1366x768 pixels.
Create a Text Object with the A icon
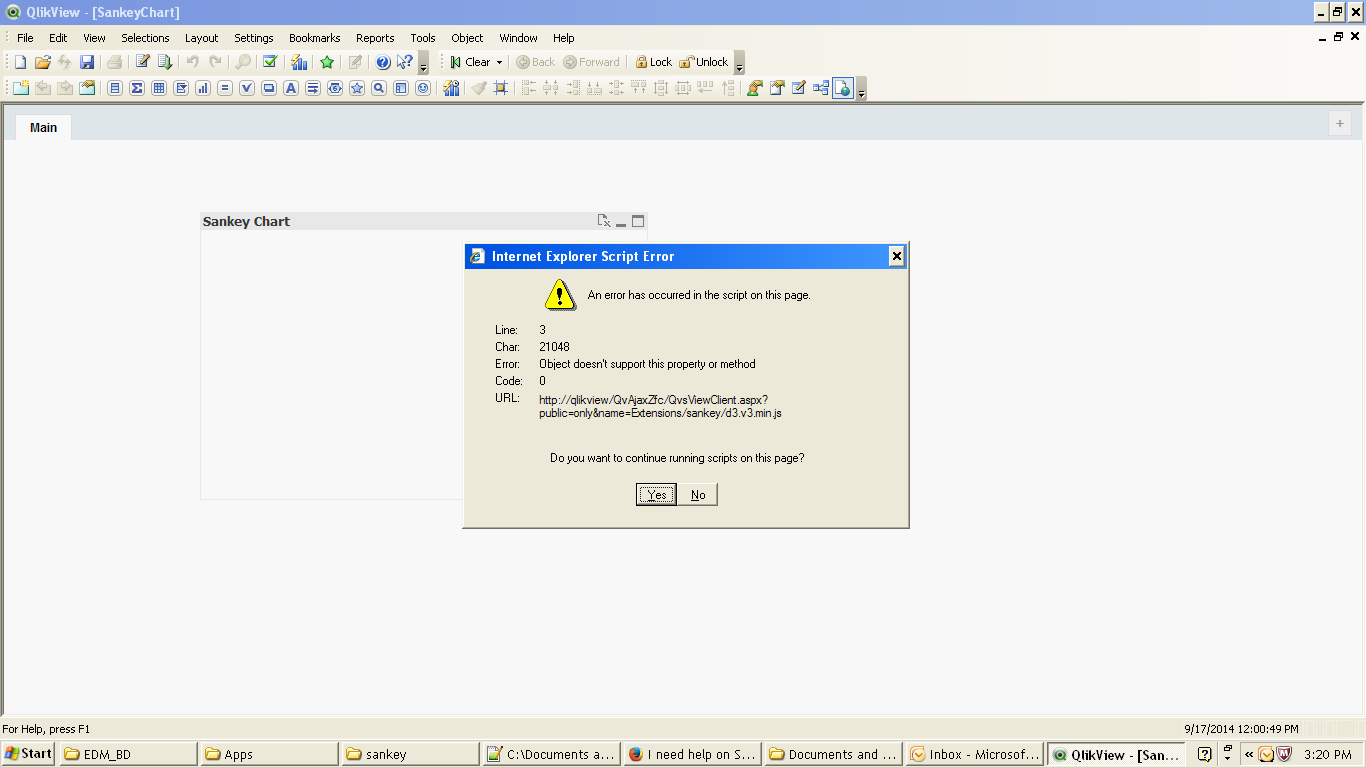(291, 88)
